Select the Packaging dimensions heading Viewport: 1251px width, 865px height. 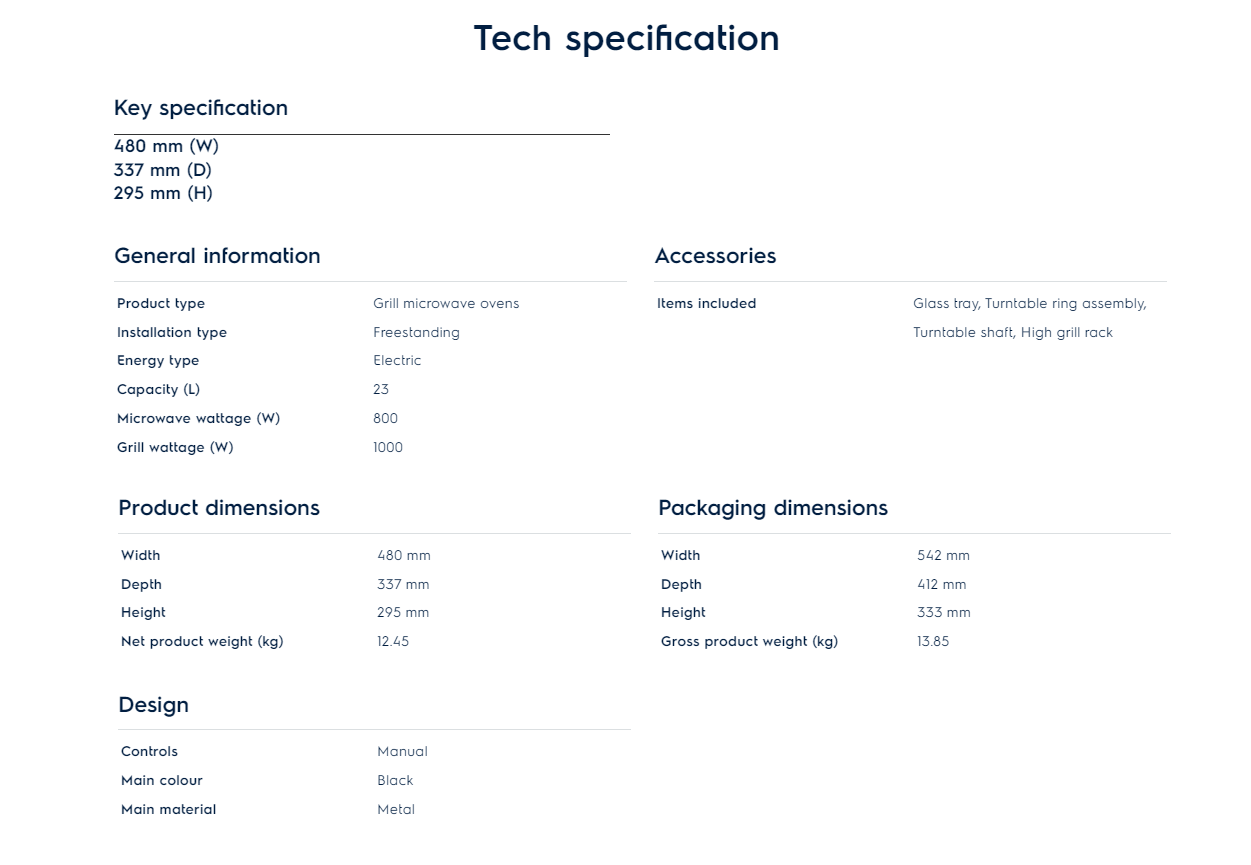click(x=772, y=508)
